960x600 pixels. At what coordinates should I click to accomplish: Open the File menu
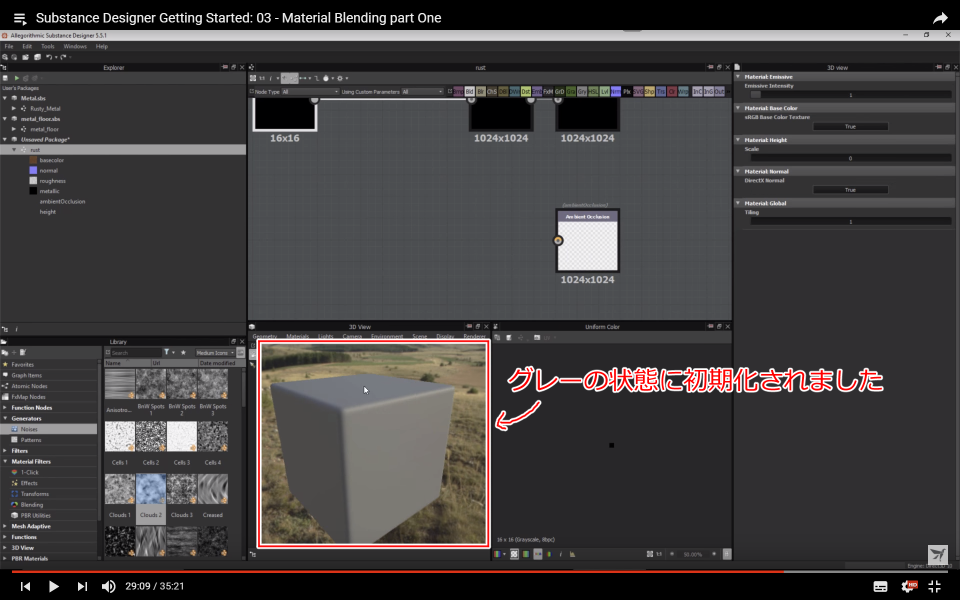pos(9,47)
